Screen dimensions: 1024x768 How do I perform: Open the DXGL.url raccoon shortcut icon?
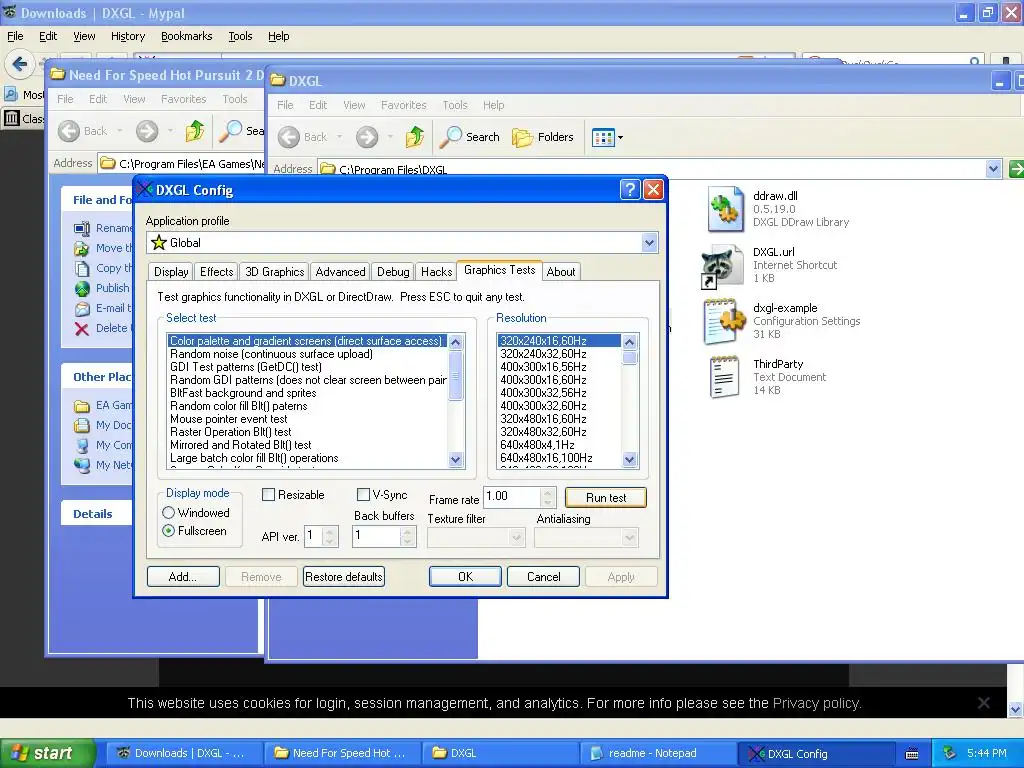click(722, 266)
